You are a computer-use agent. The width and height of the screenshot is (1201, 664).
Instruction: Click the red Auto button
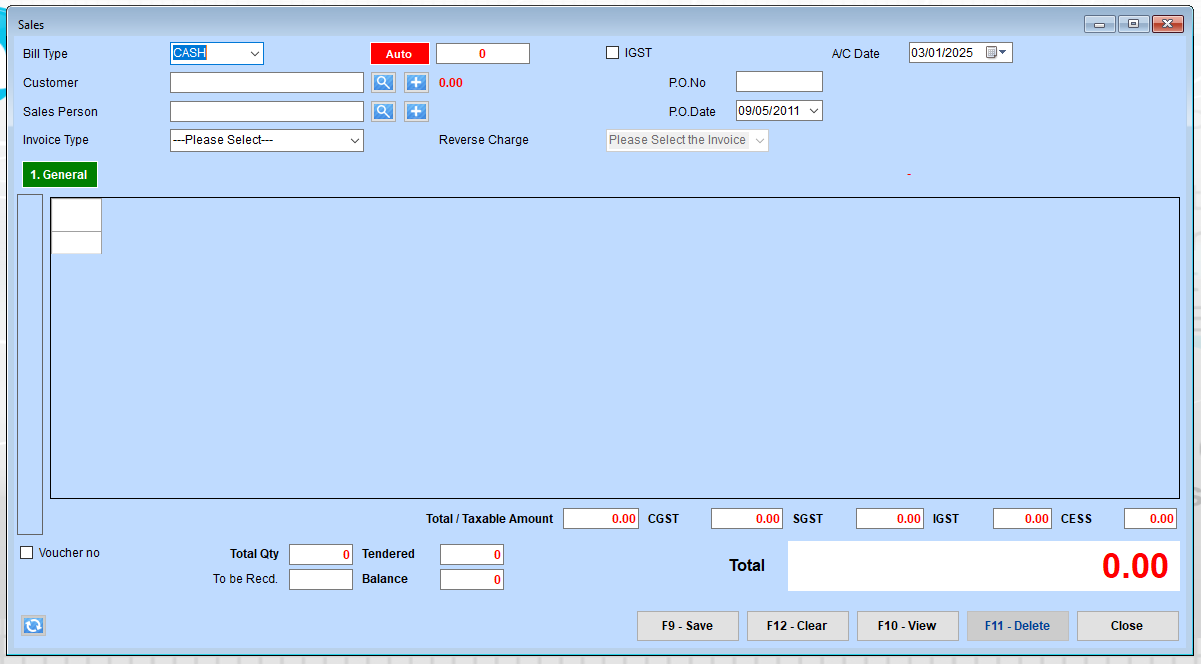pyautogui.click(x=399, y=54)
